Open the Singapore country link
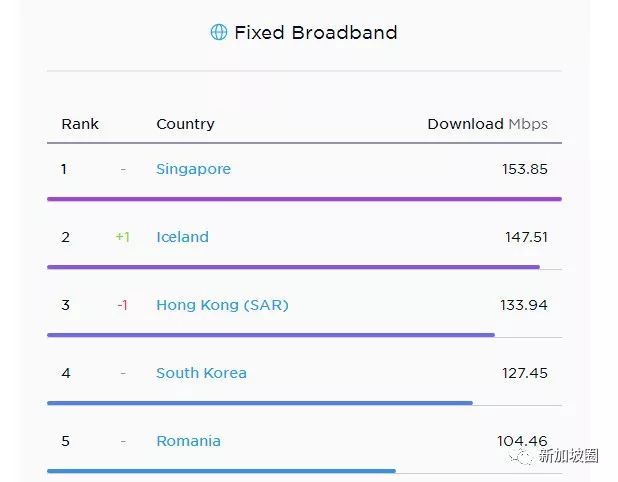The width and height of the screenshot is (618, 482). point(193,169)
